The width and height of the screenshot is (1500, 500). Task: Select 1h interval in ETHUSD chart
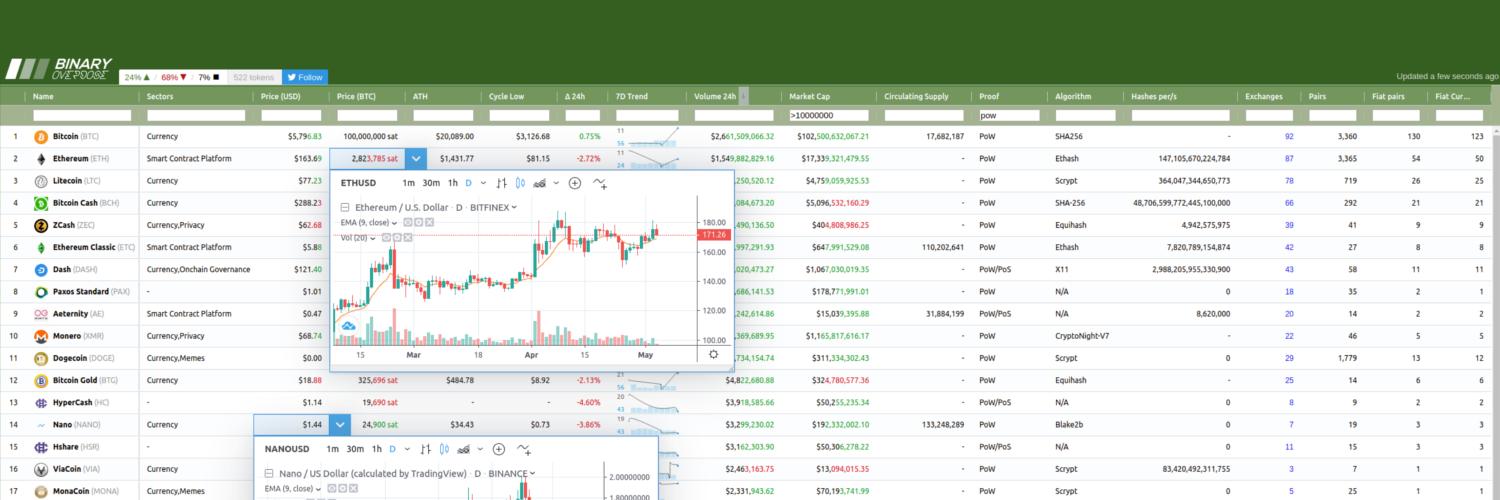453,183
